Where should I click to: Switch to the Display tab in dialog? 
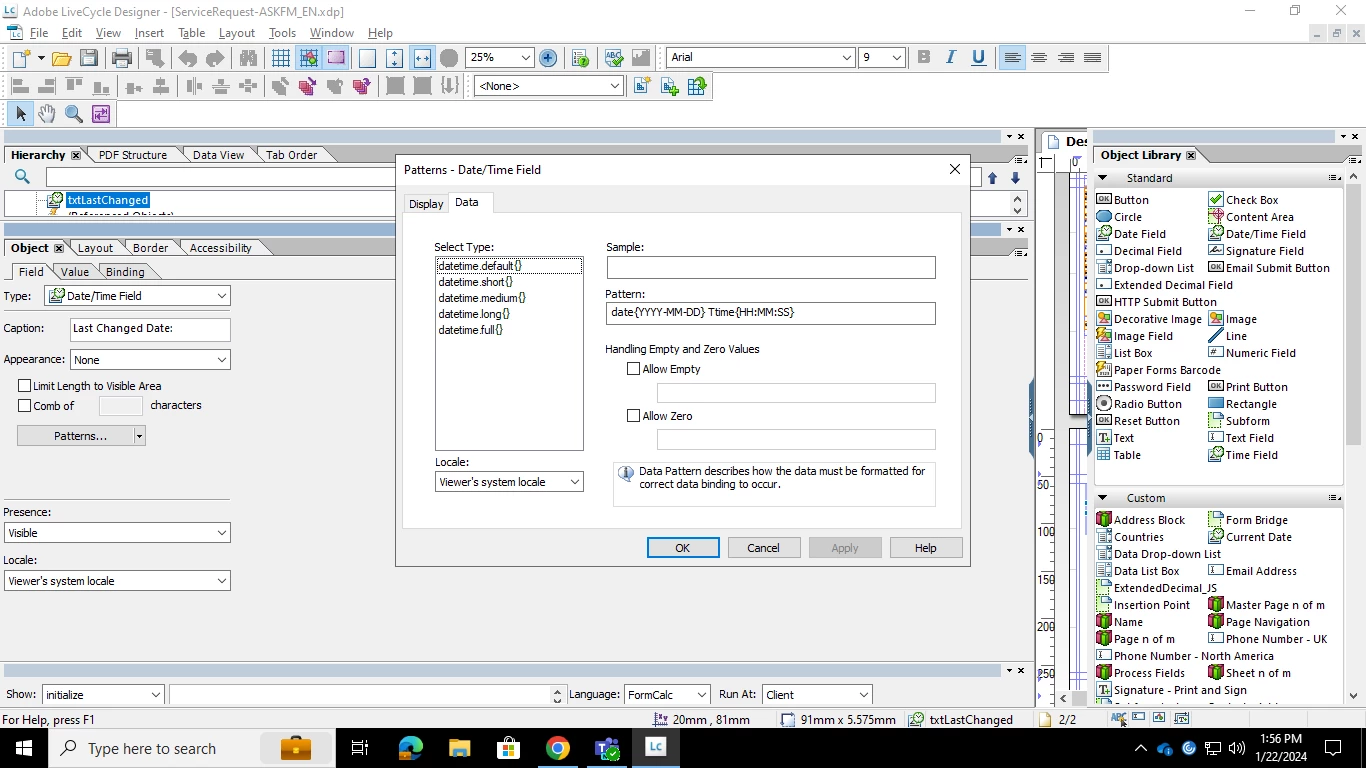click(426, 204)
